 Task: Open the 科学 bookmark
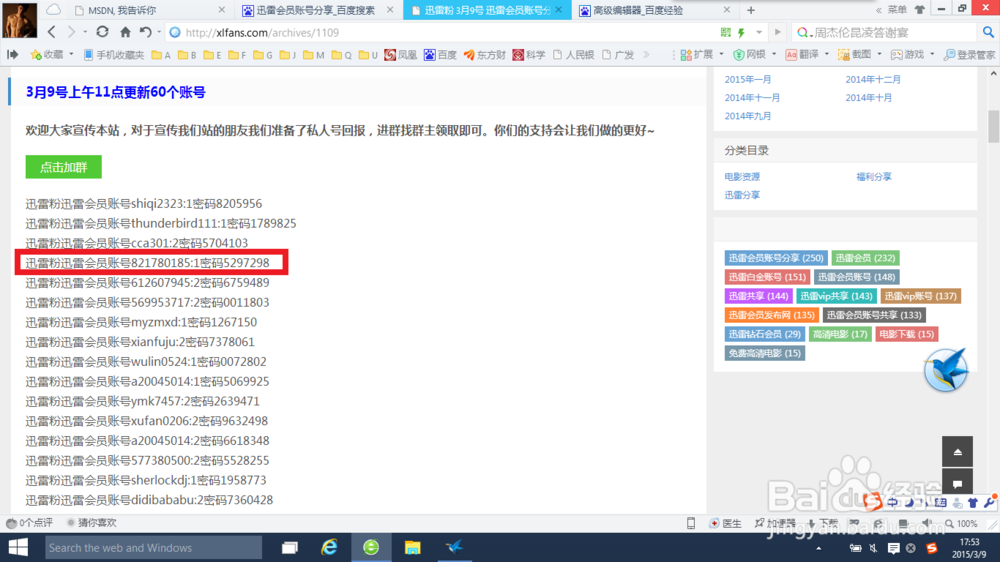529,55
